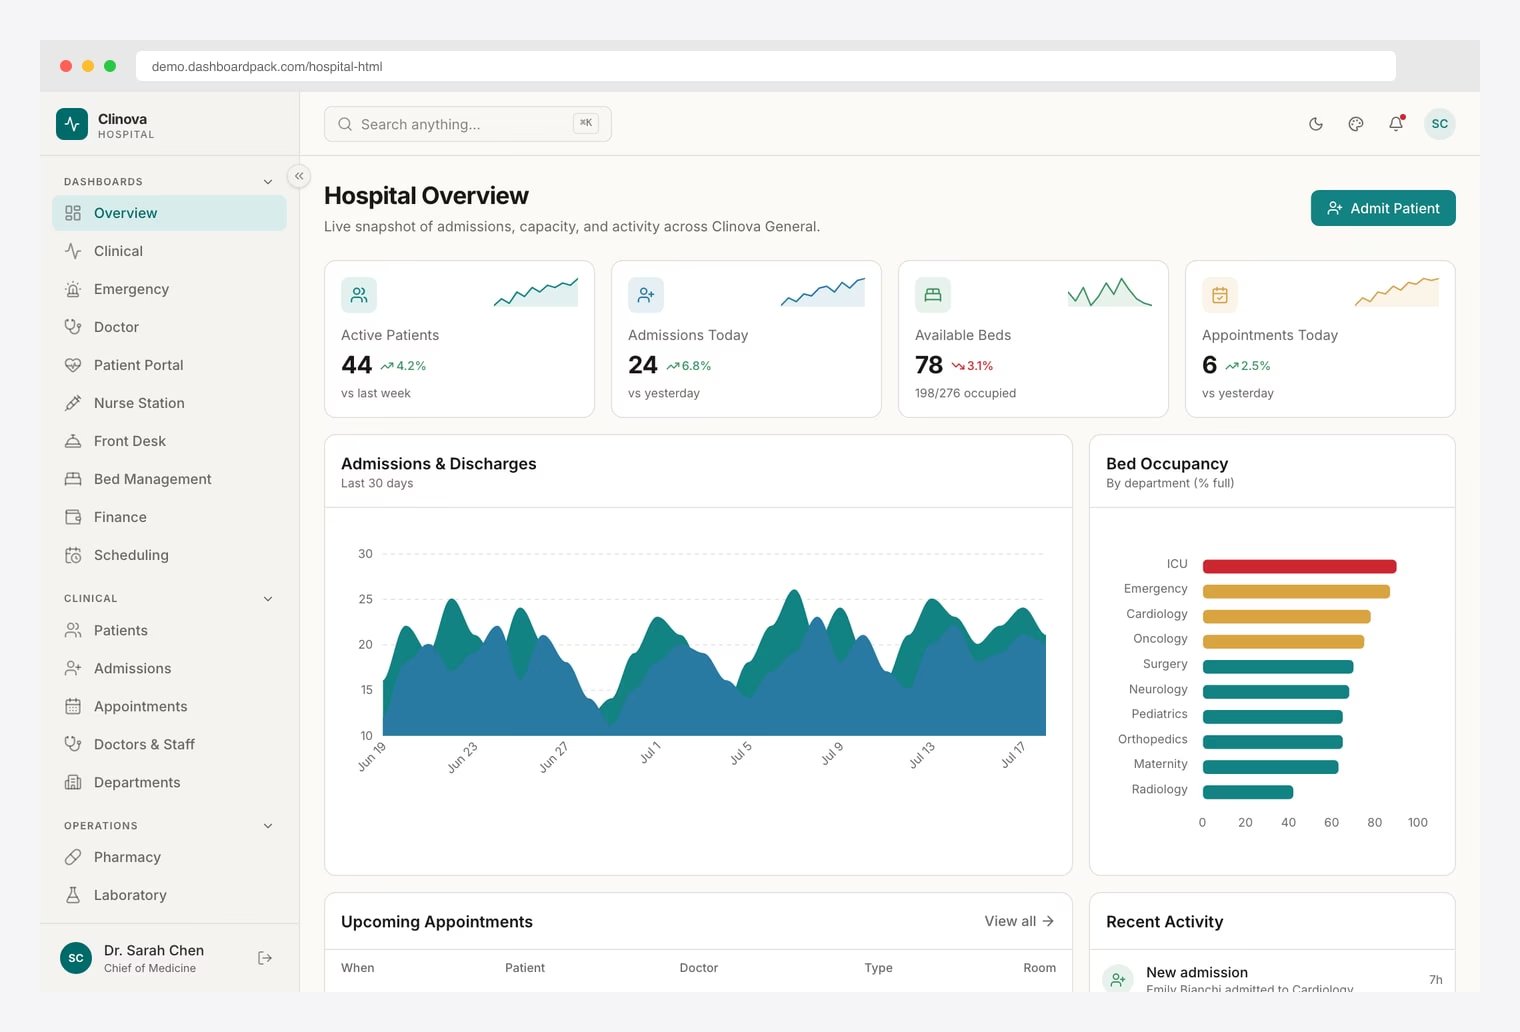Go to Admissions in the sidebar

point(169,668)
